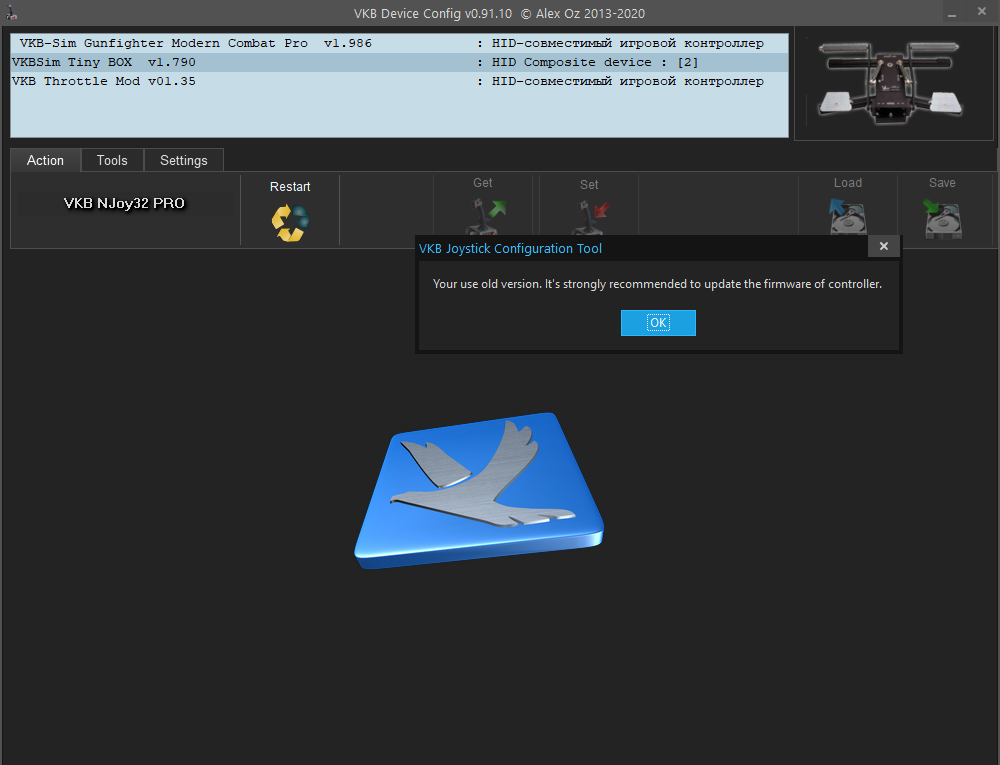The image size is (1000, 765).
Task: Select the VKB Throttle Mod v01.35 row
Action: click(399, 82)
